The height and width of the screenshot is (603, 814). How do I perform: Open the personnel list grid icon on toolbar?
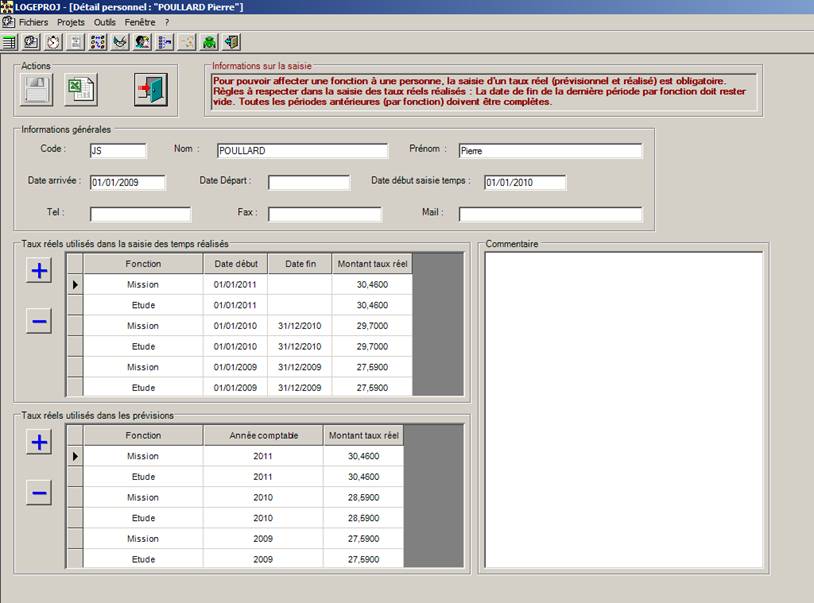tap(9, 41)
